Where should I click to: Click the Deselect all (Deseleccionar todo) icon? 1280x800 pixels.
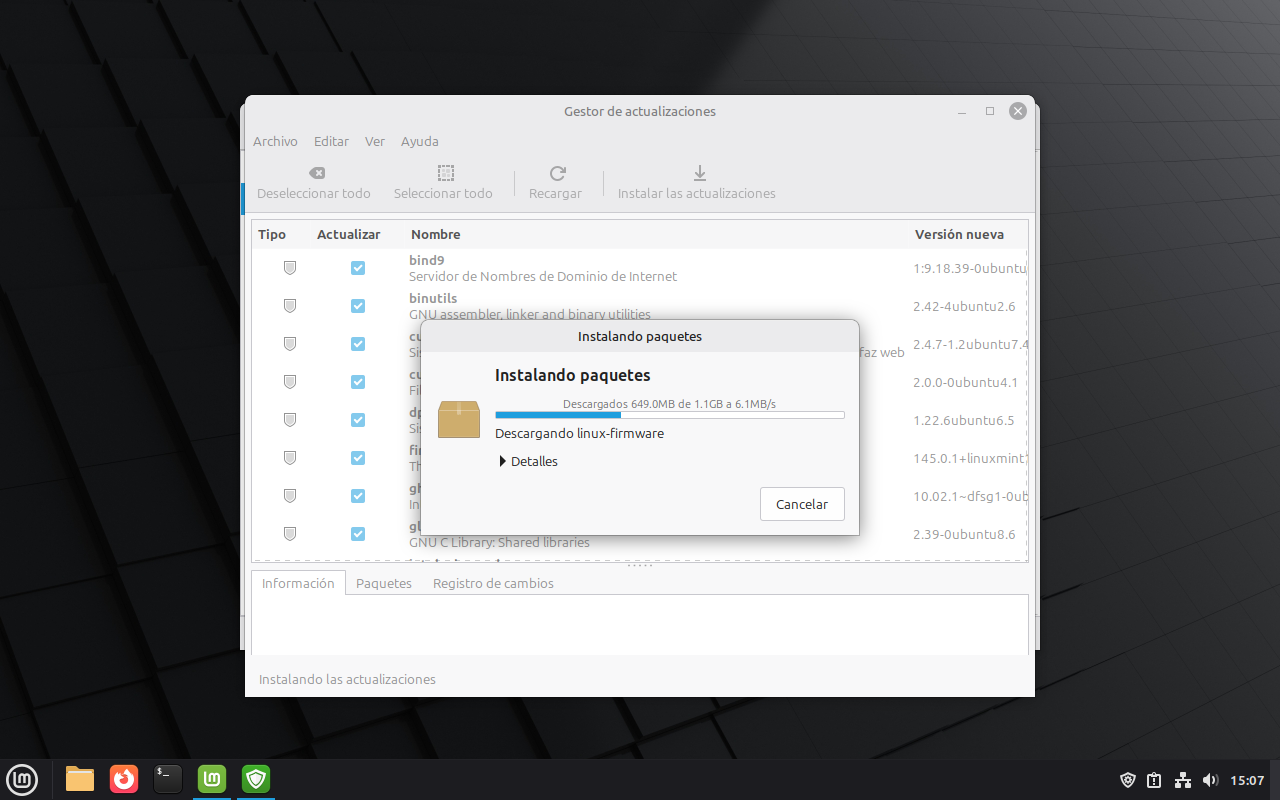[x=316, y=173]
